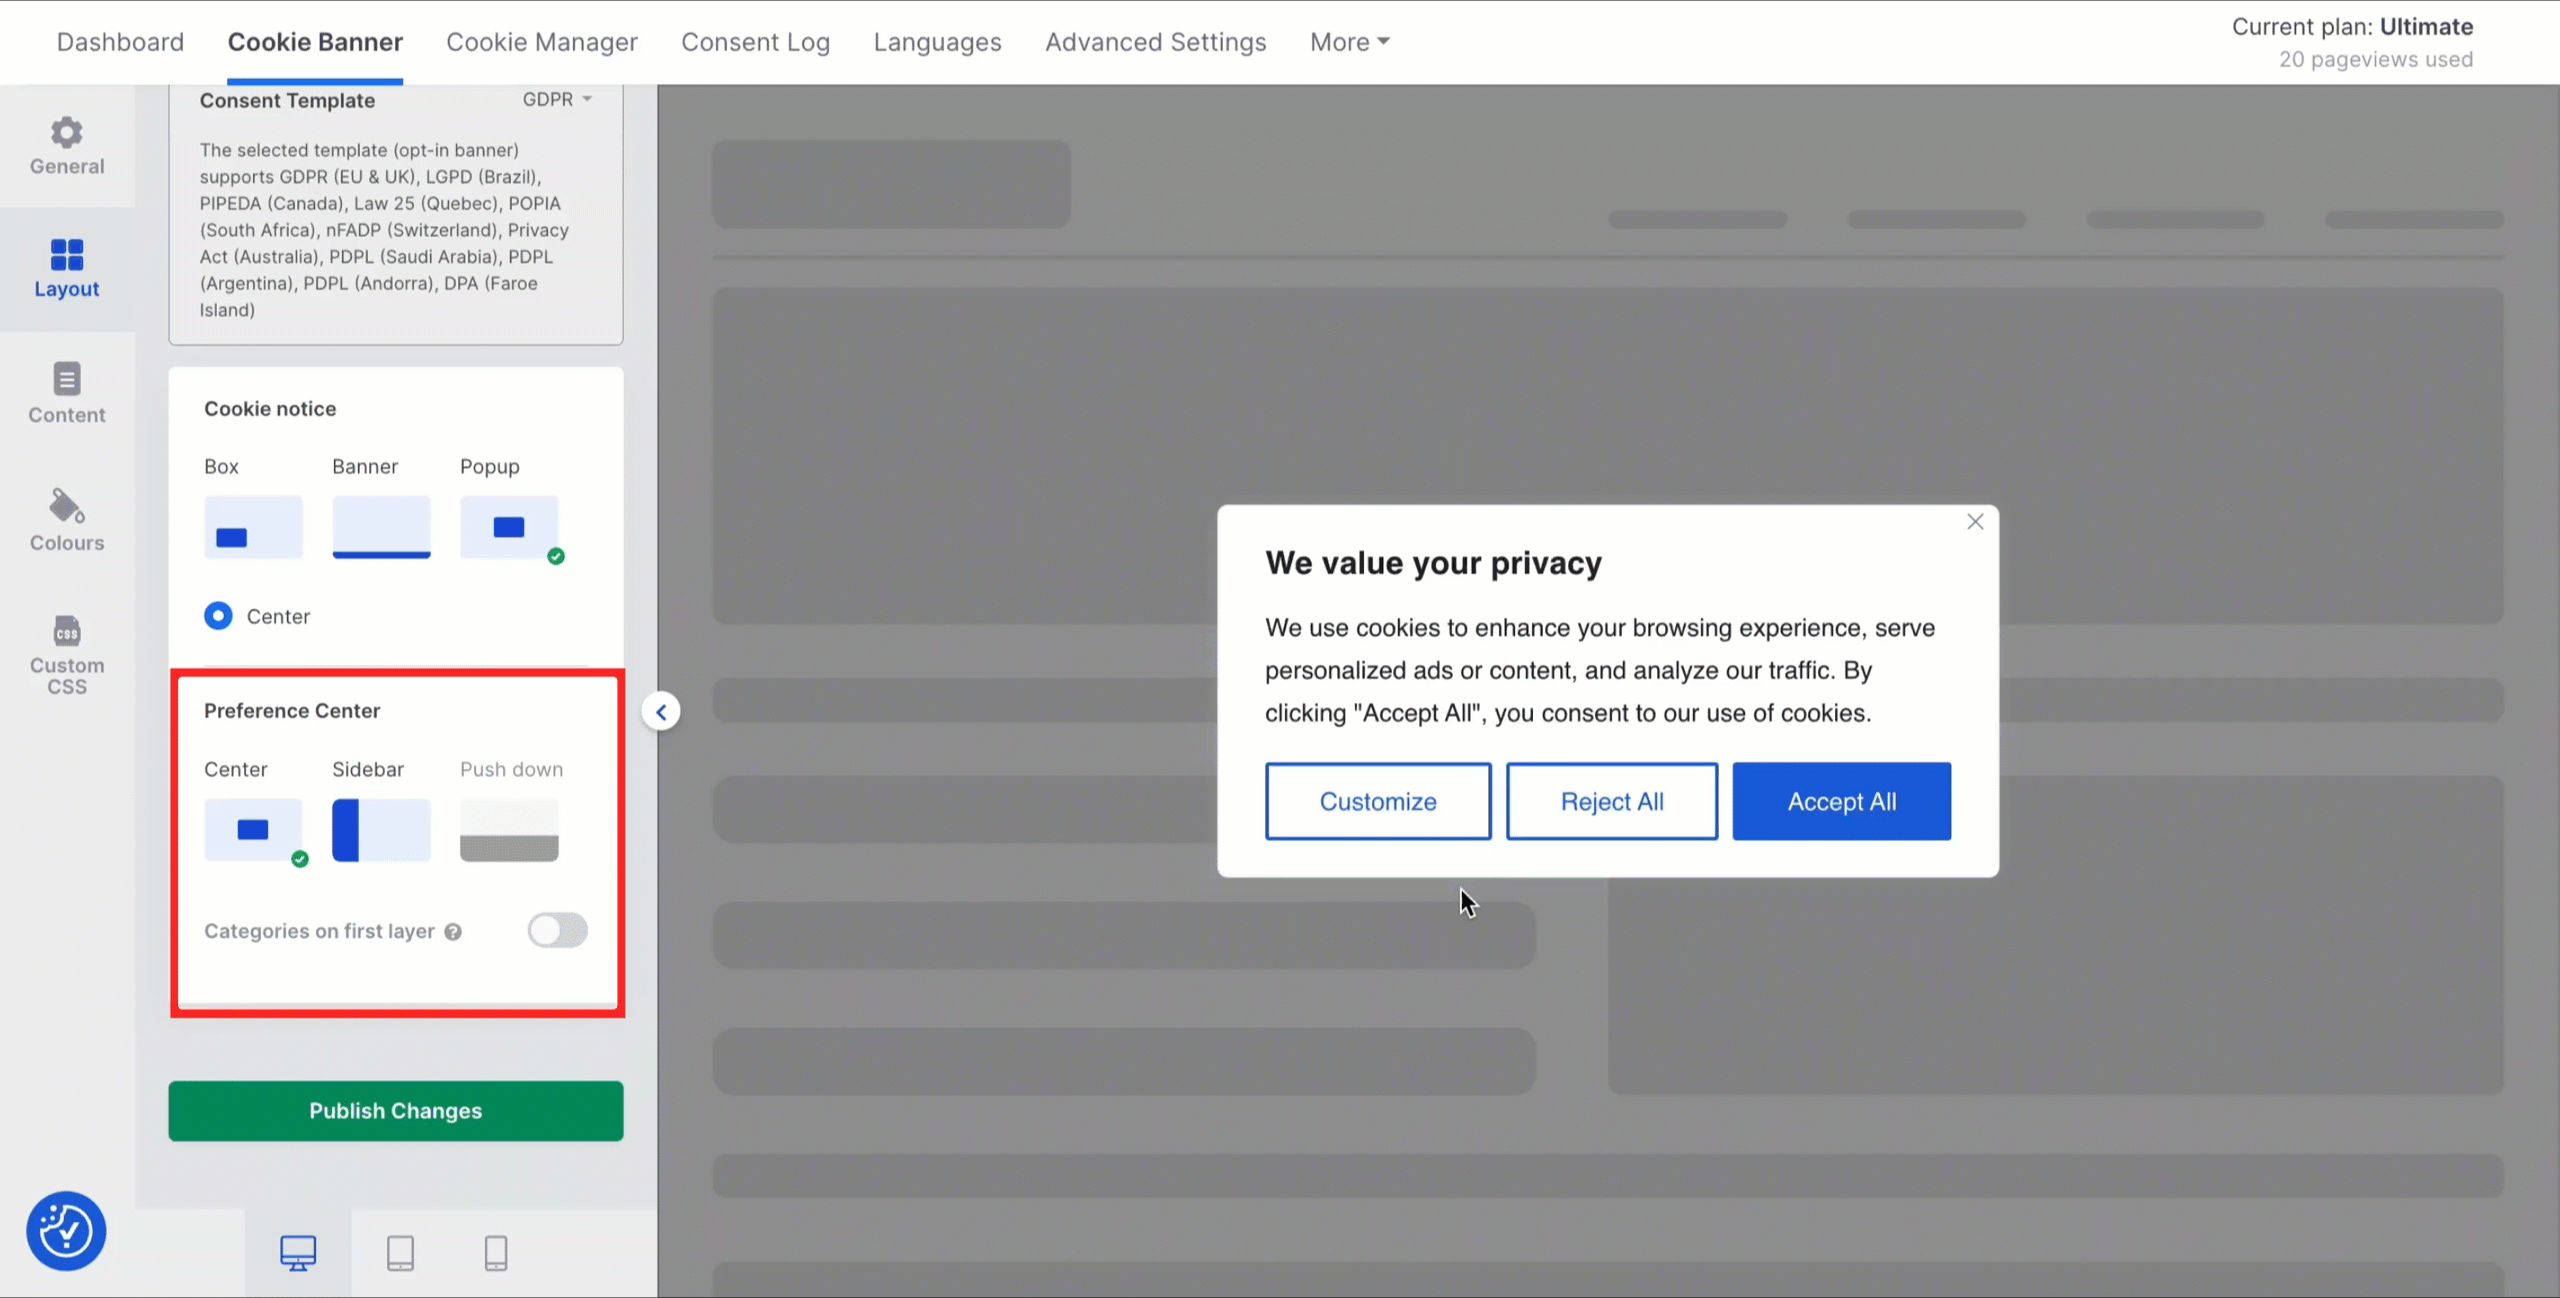
Task: Open the Consent Log tab
Action: click(x=755, y=42)
